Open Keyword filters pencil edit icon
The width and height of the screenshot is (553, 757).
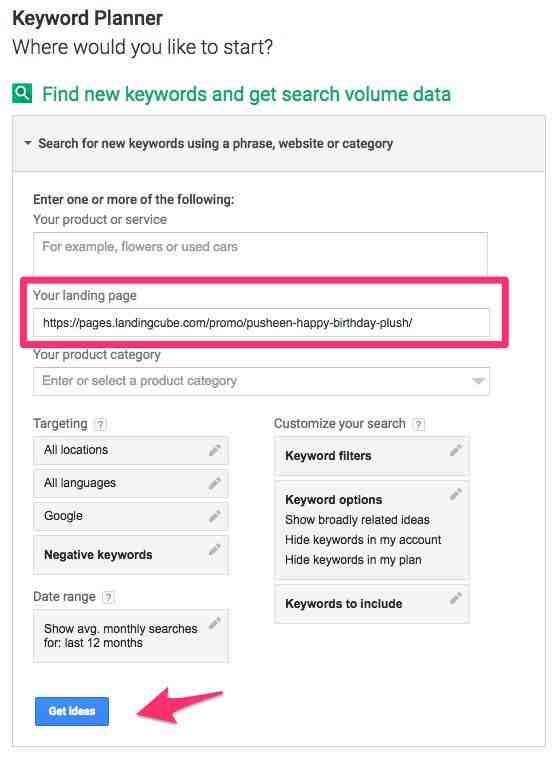pos(456,450)
